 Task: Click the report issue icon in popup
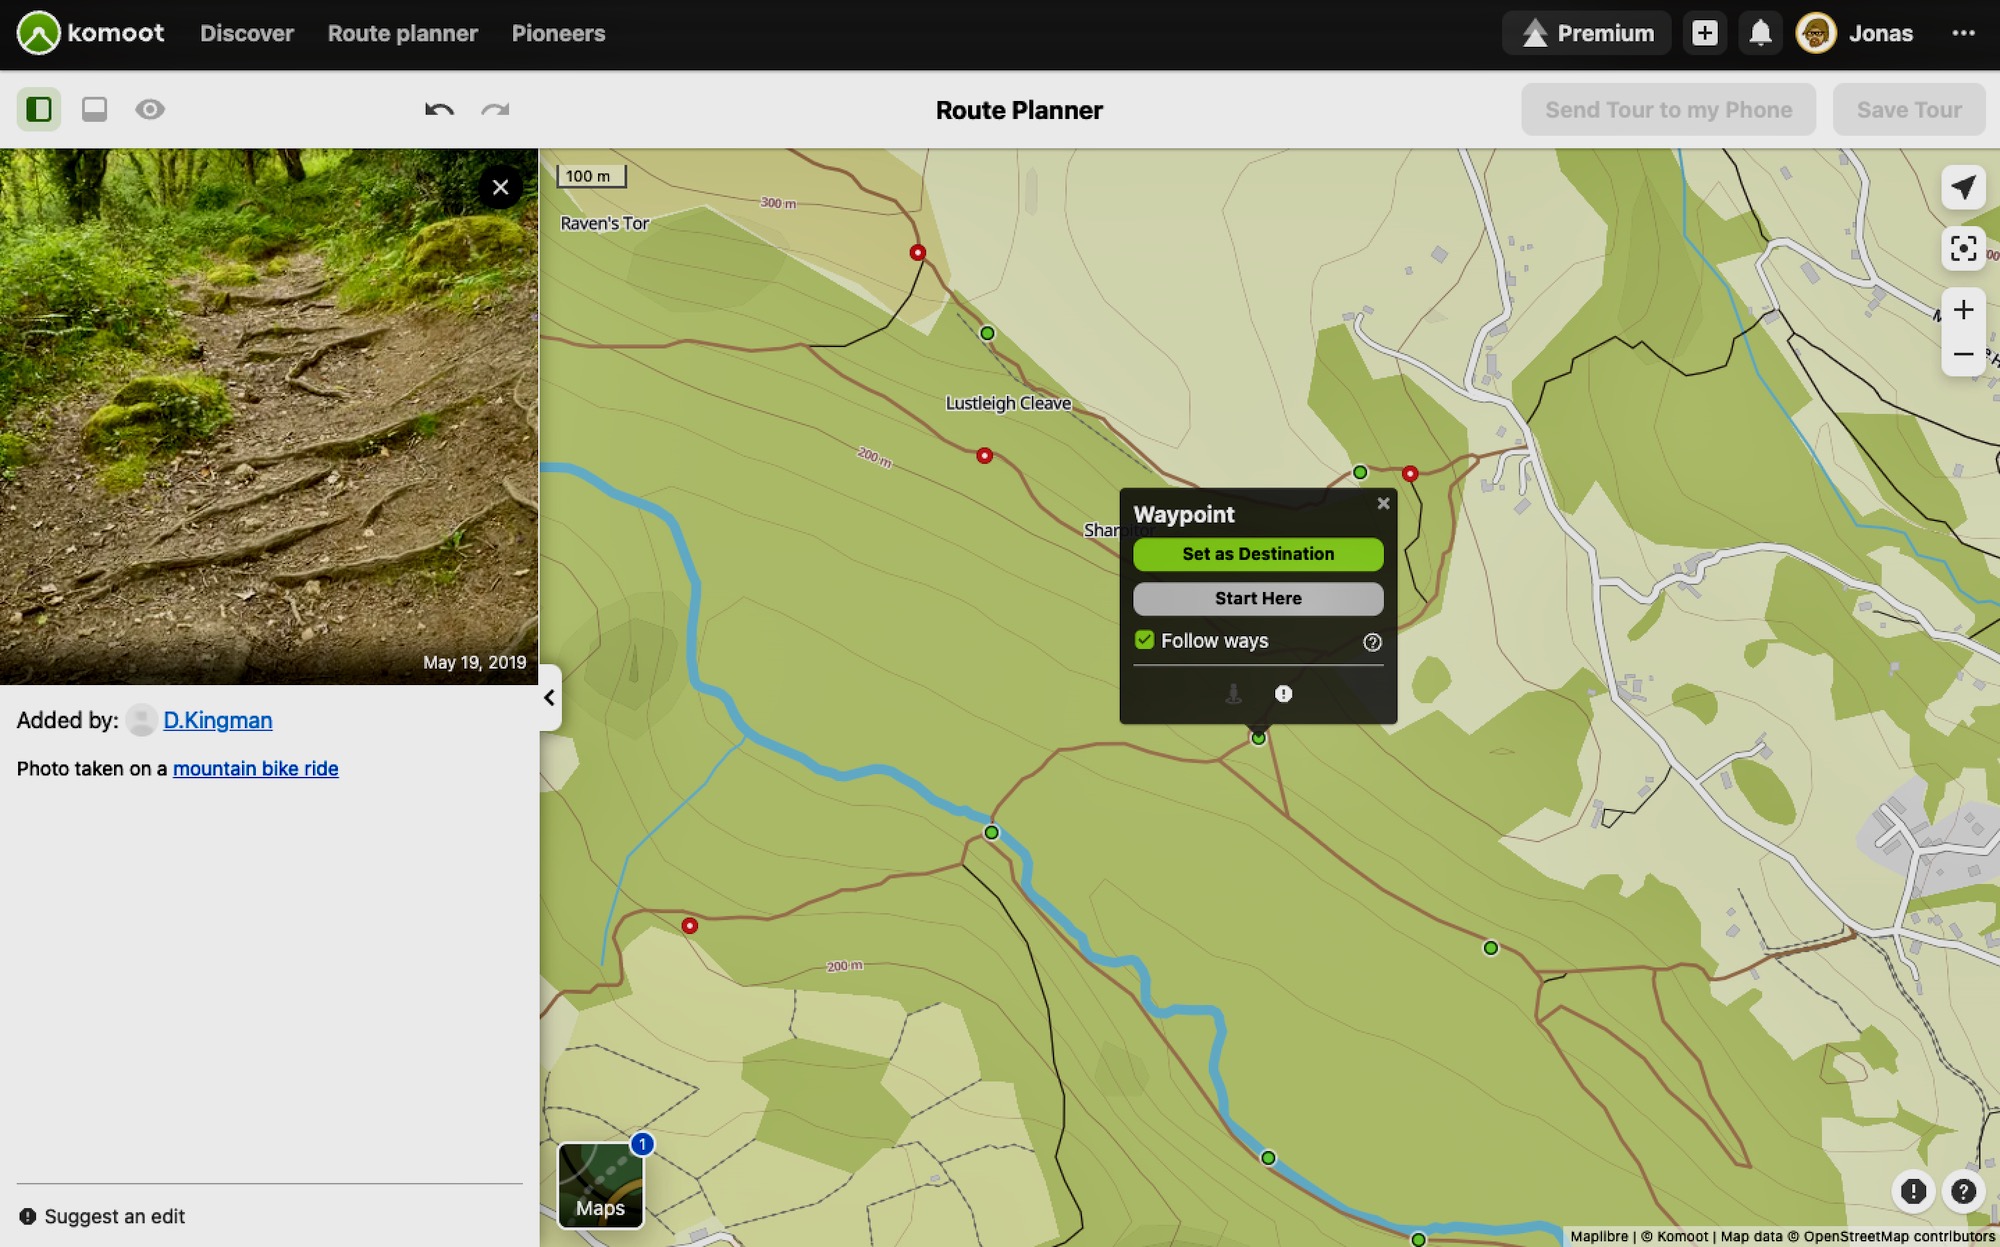coord(1284,693)
